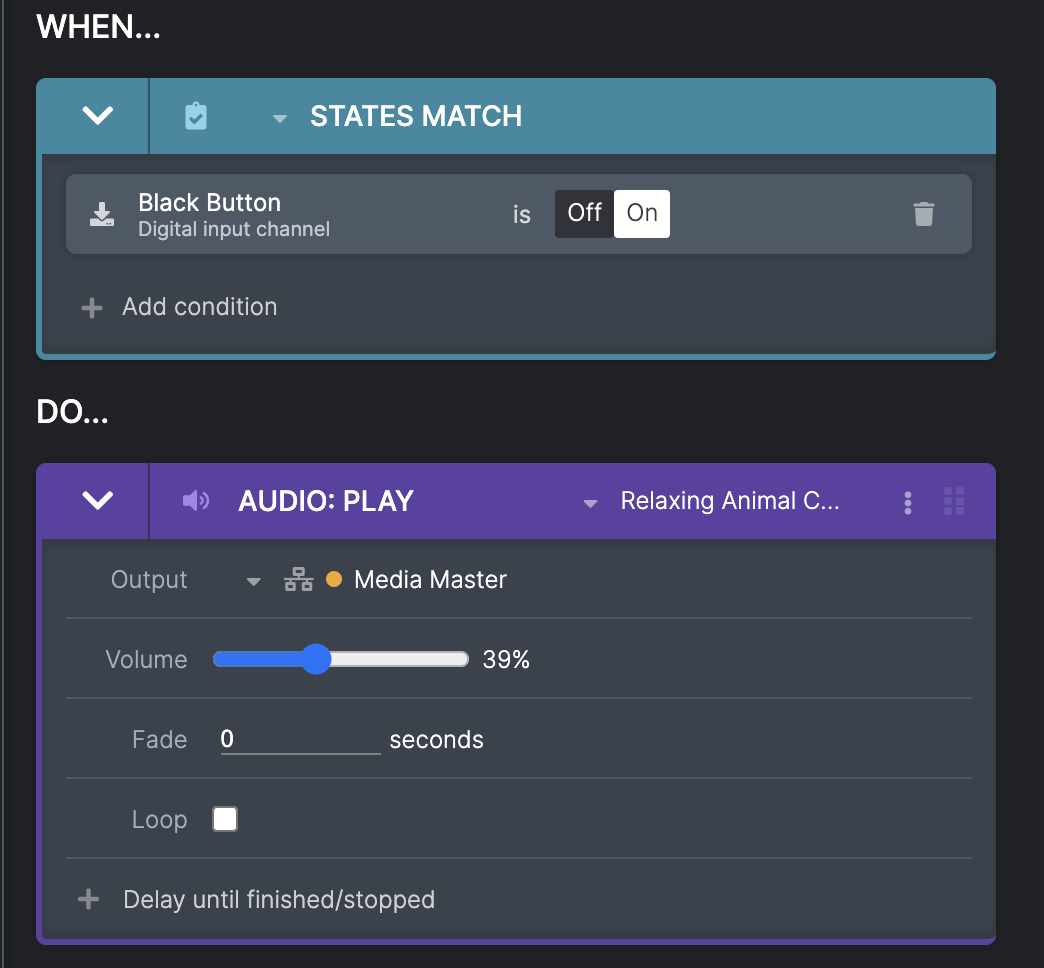The width and height of the screenshot is (1044, 968).
Task: Click the seconds unit label
Action: pos(437,740)
